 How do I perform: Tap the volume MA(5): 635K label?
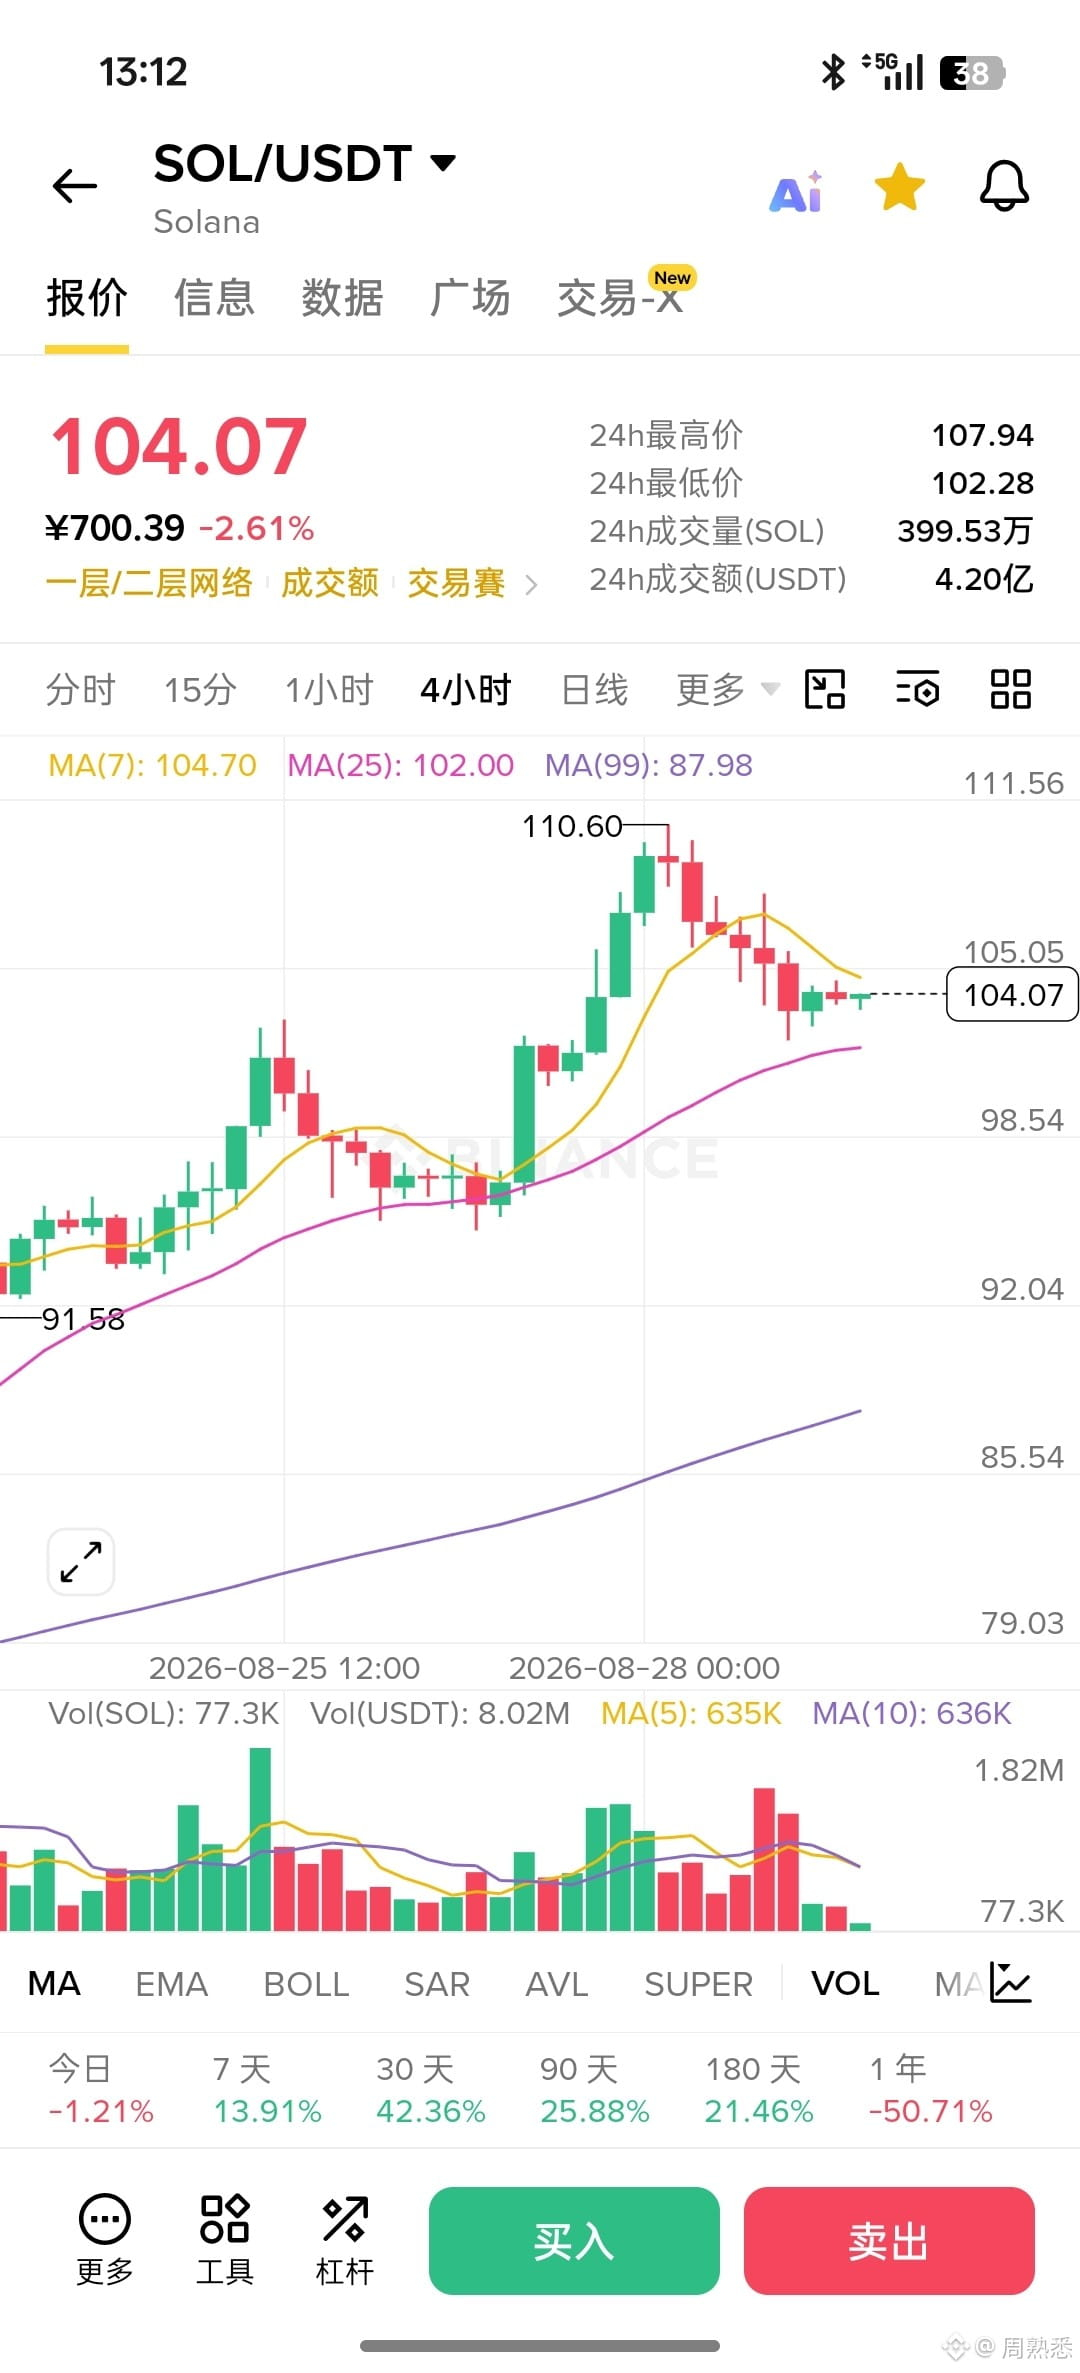click(x=691, y=1713)
